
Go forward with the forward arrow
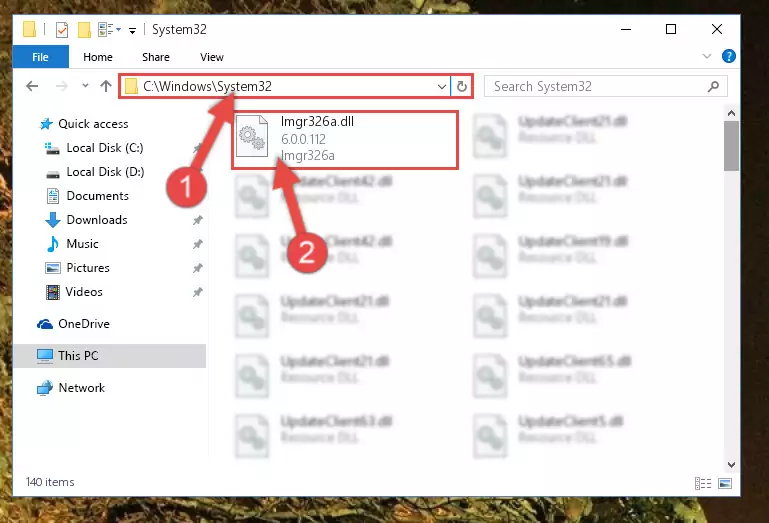(x=62, y=86)
